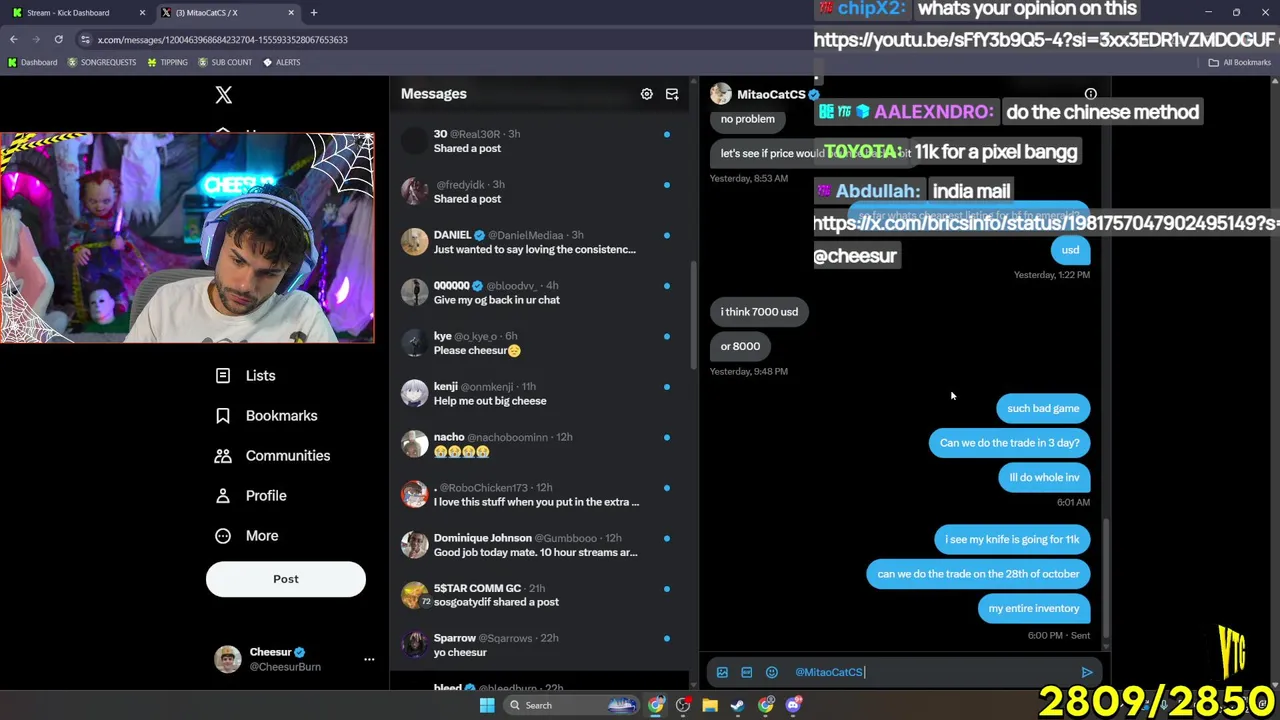Image resolution: width=1280 pixels, height=720 pixels.
Task: Open the X logo home icon
Action: point(224,95)
